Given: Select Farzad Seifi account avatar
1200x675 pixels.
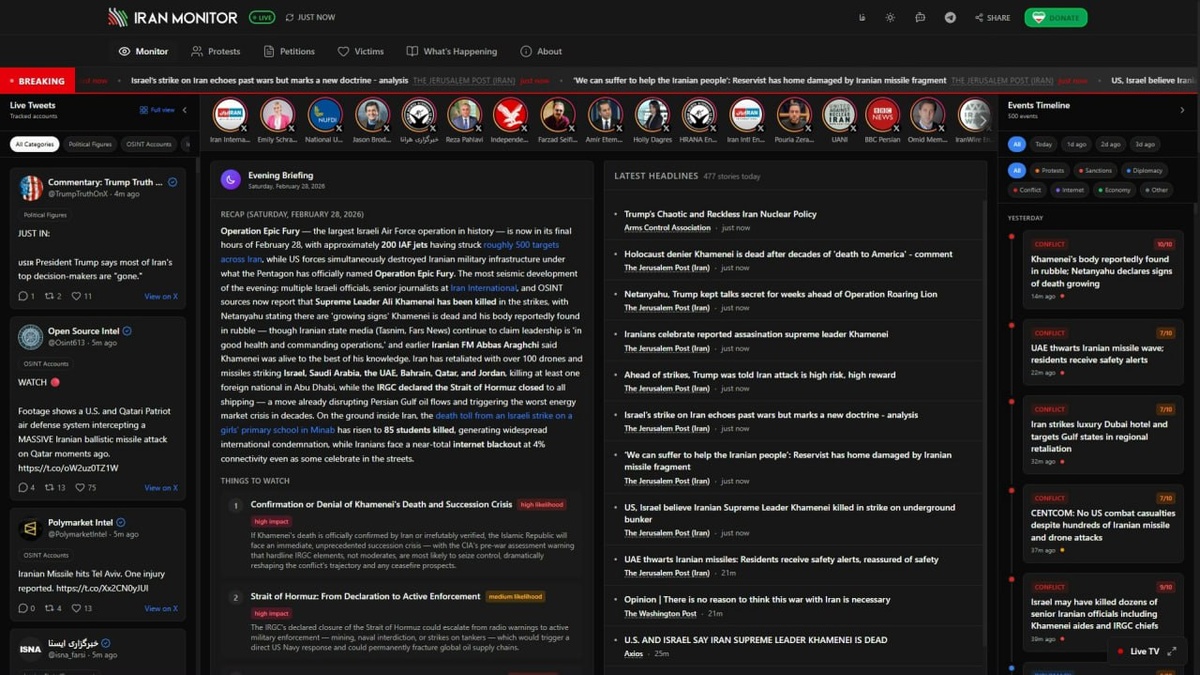Looking at the screenshot, I should [x=557, y=116].
